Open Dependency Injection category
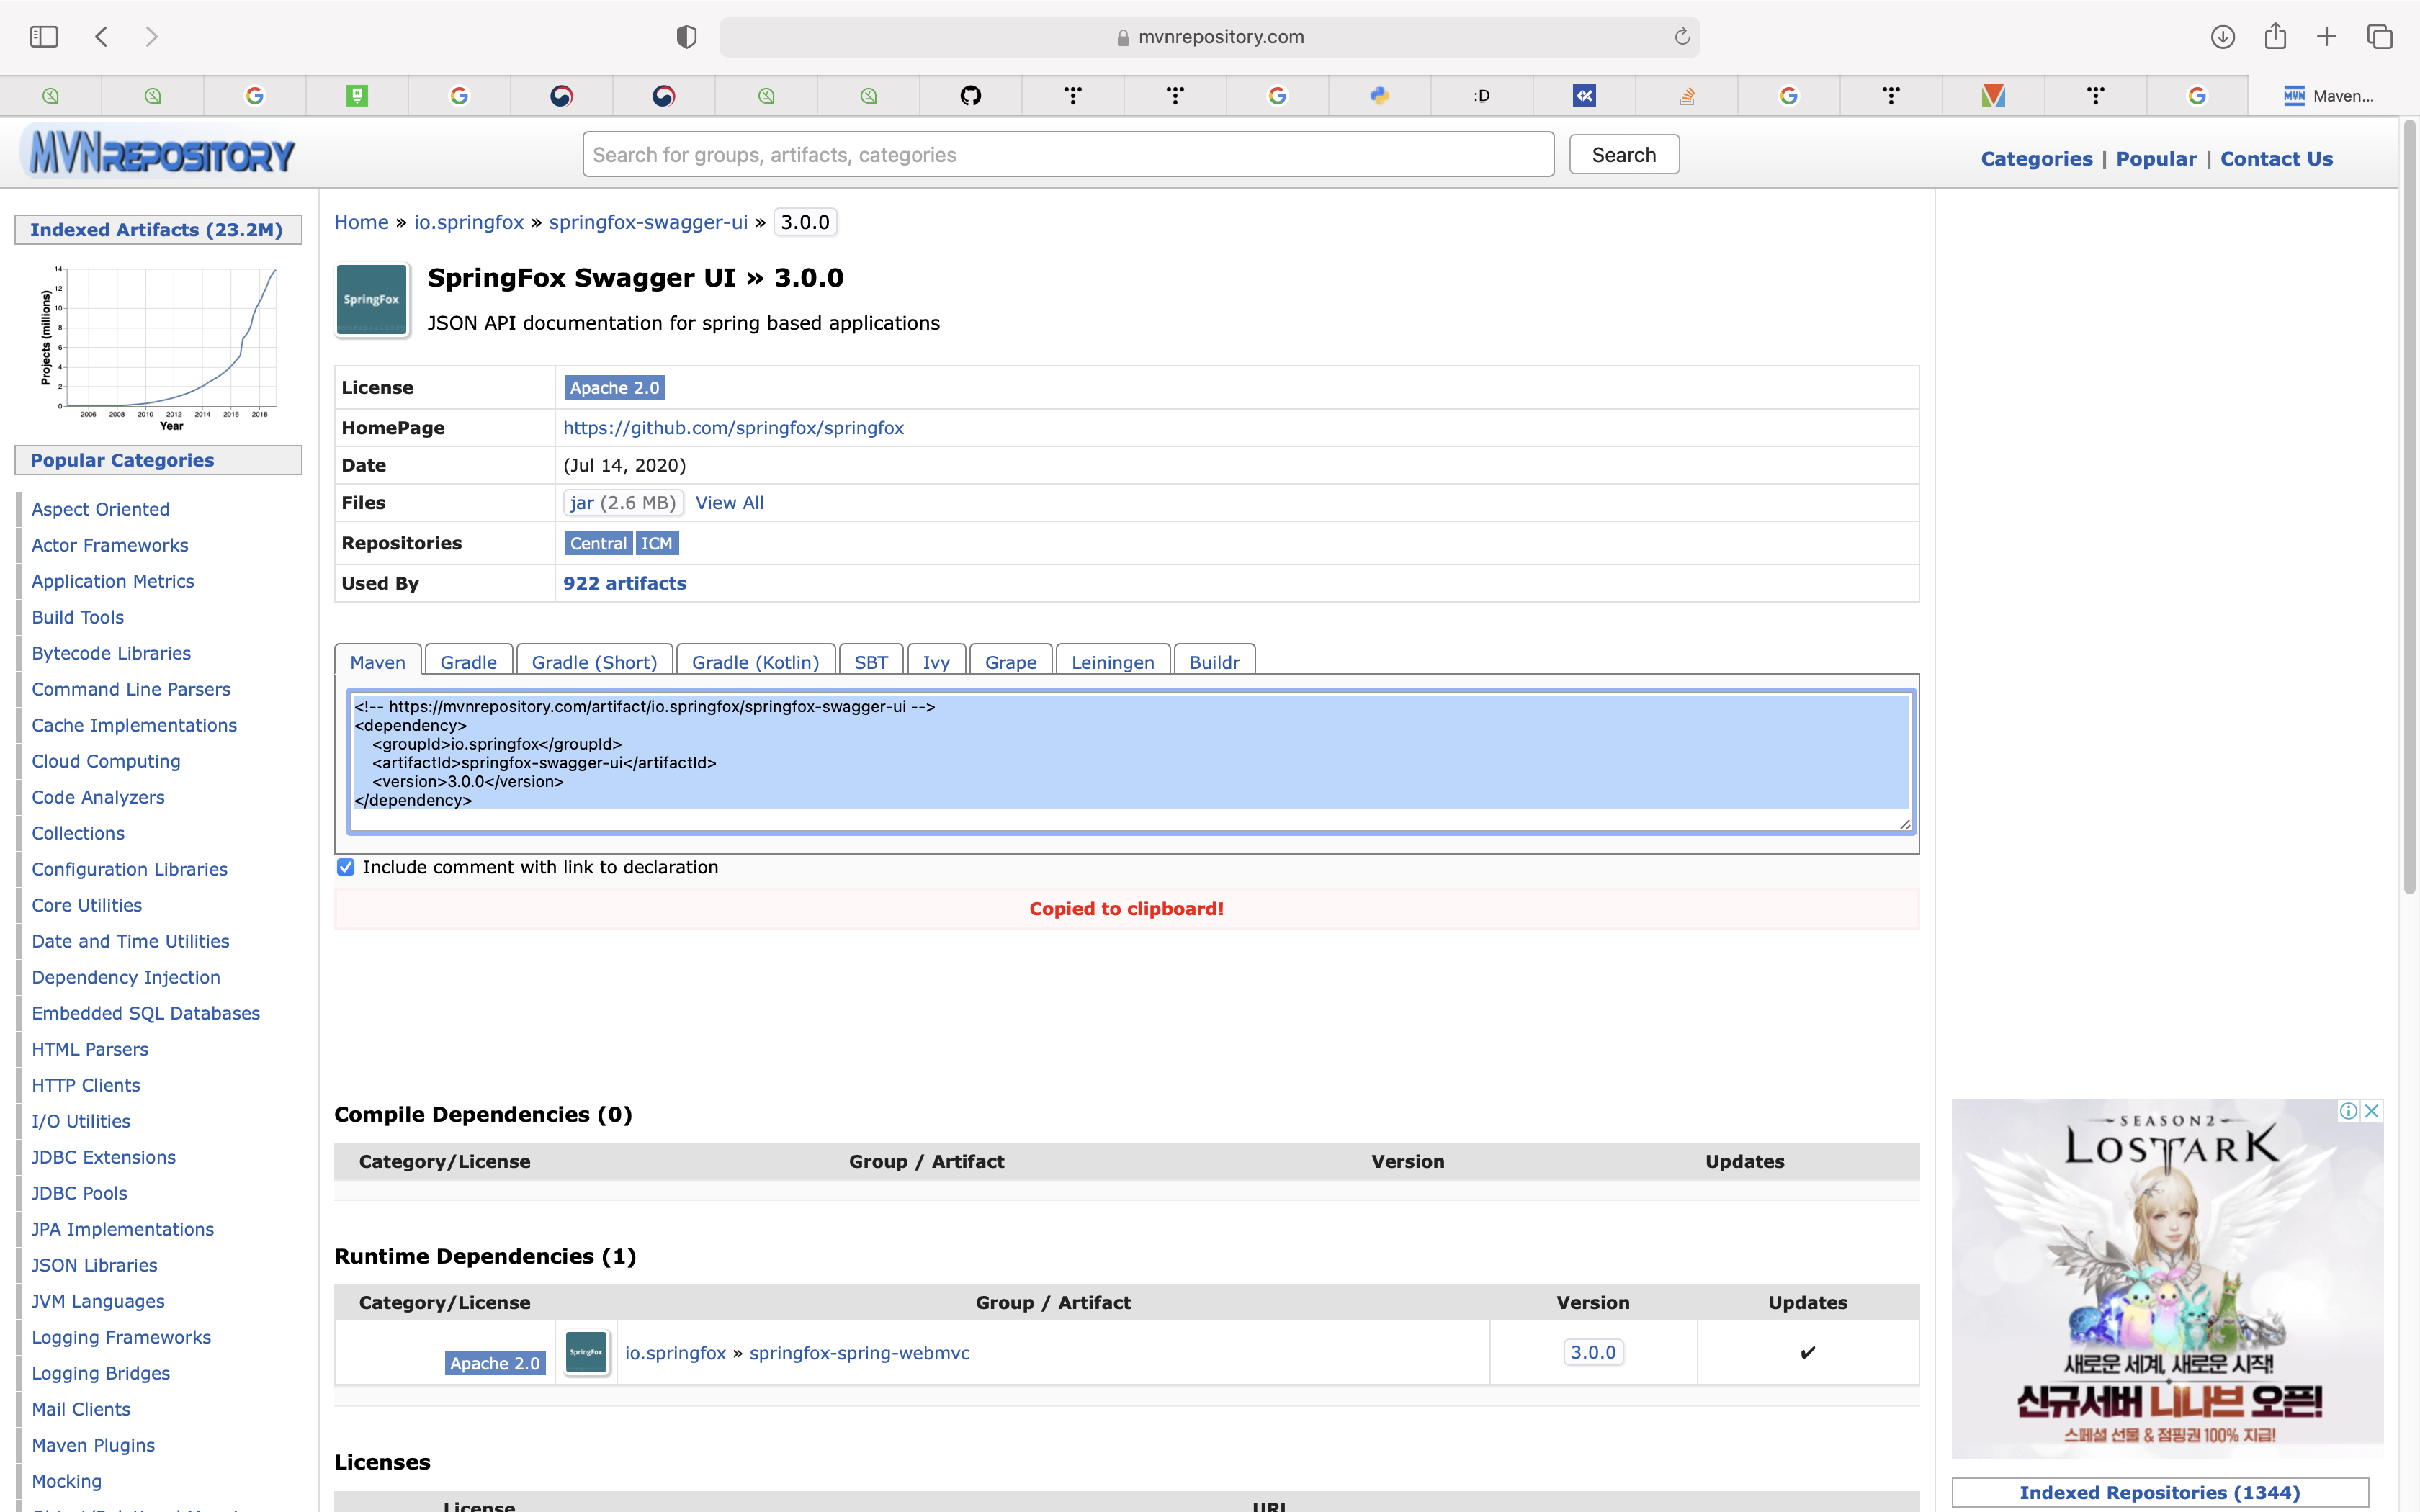This screenshot has height=1512, width=2420. pyautogui.click(x=126, y=976)
